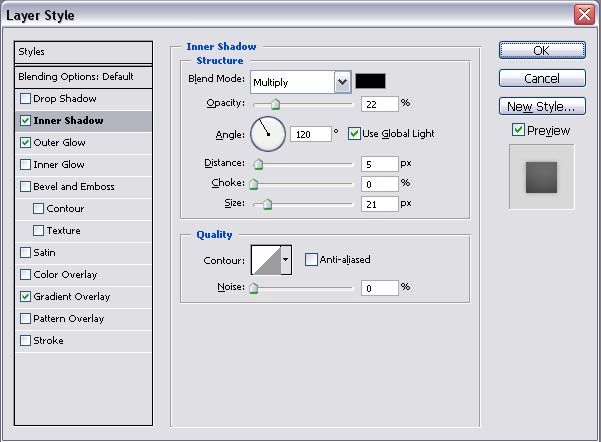Click the layer style preview thumbnail
Image resolution: width=601 pixels, height=442 pixels.
coord(540,176)
